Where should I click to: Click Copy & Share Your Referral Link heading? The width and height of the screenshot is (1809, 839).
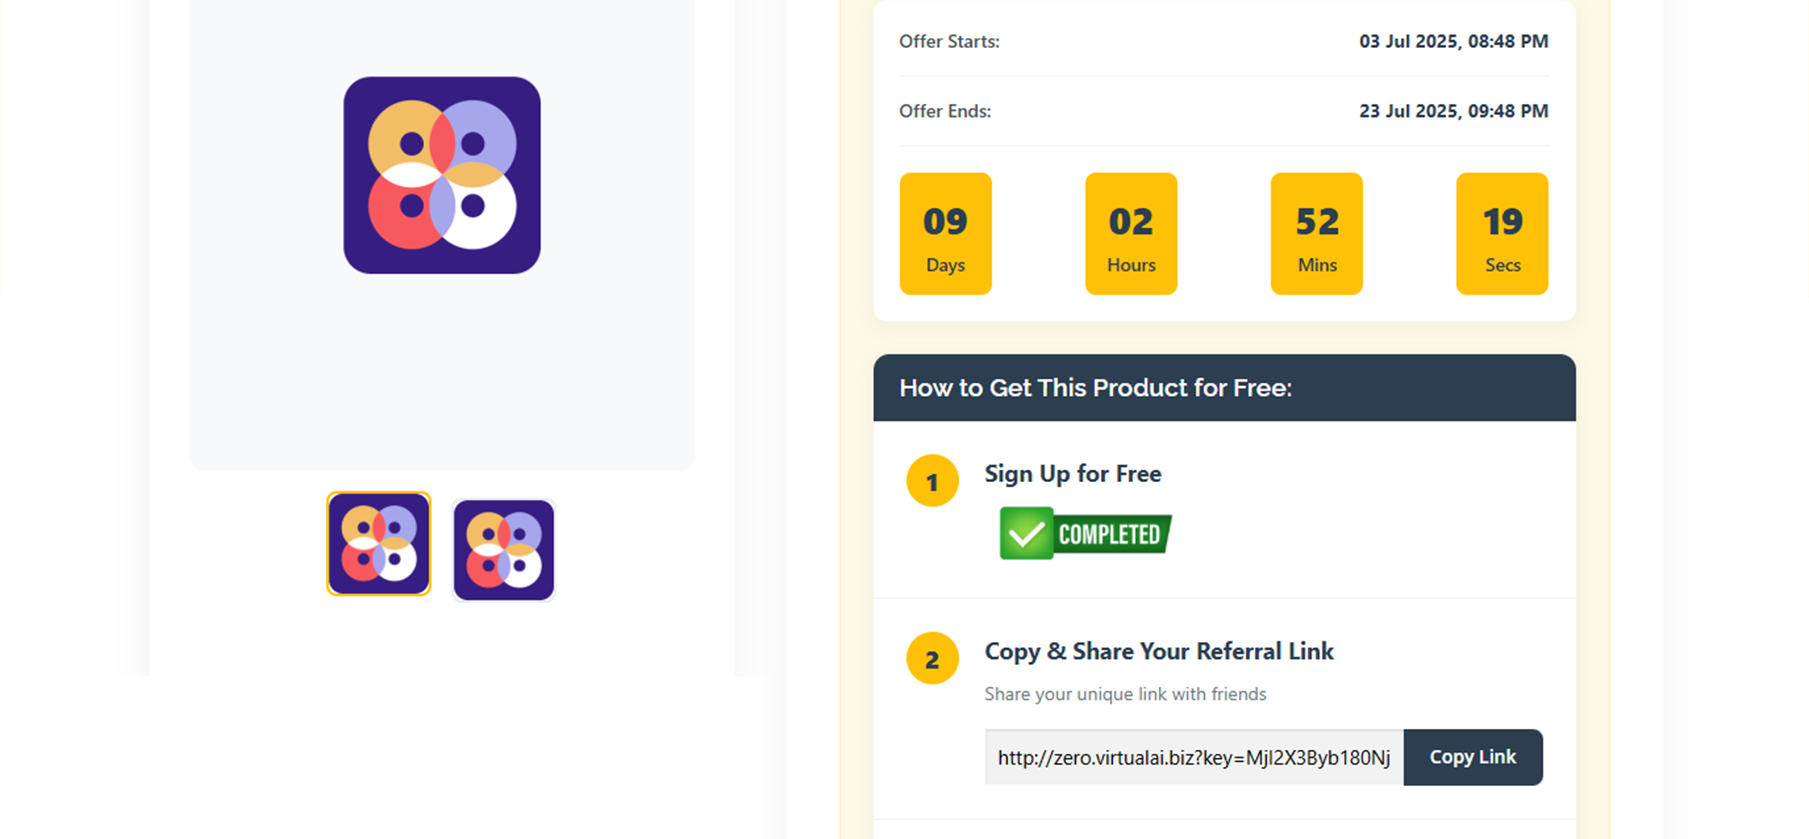click(x=1159, y=651)
